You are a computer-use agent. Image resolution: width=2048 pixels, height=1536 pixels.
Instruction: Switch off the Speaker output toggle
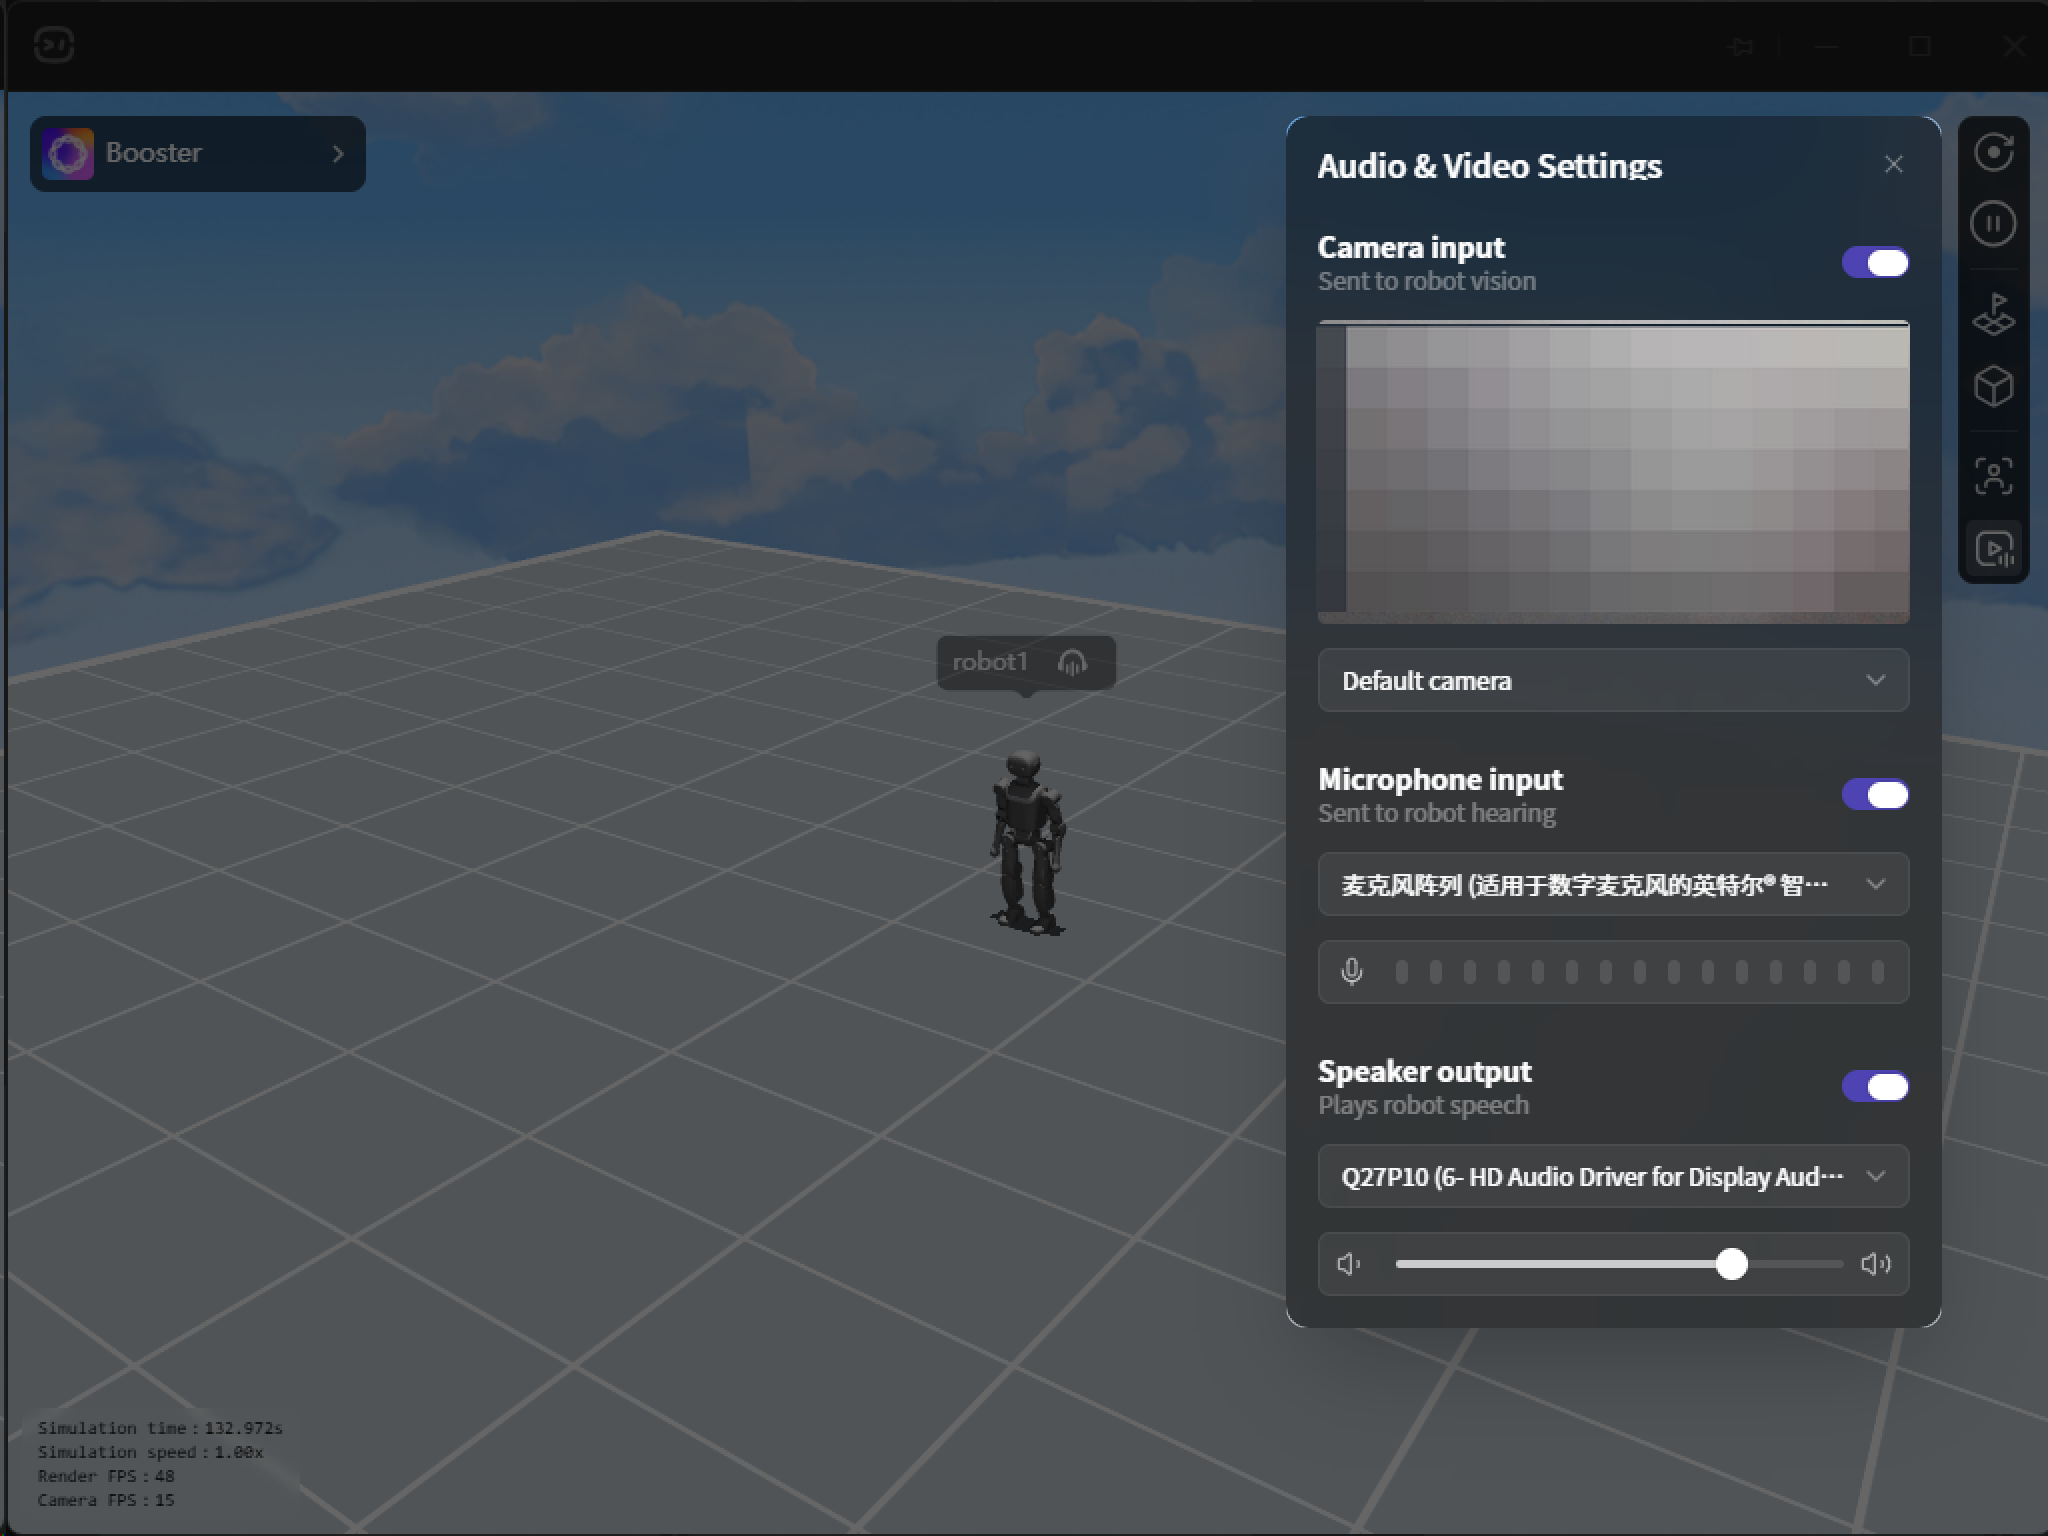1875,1087
